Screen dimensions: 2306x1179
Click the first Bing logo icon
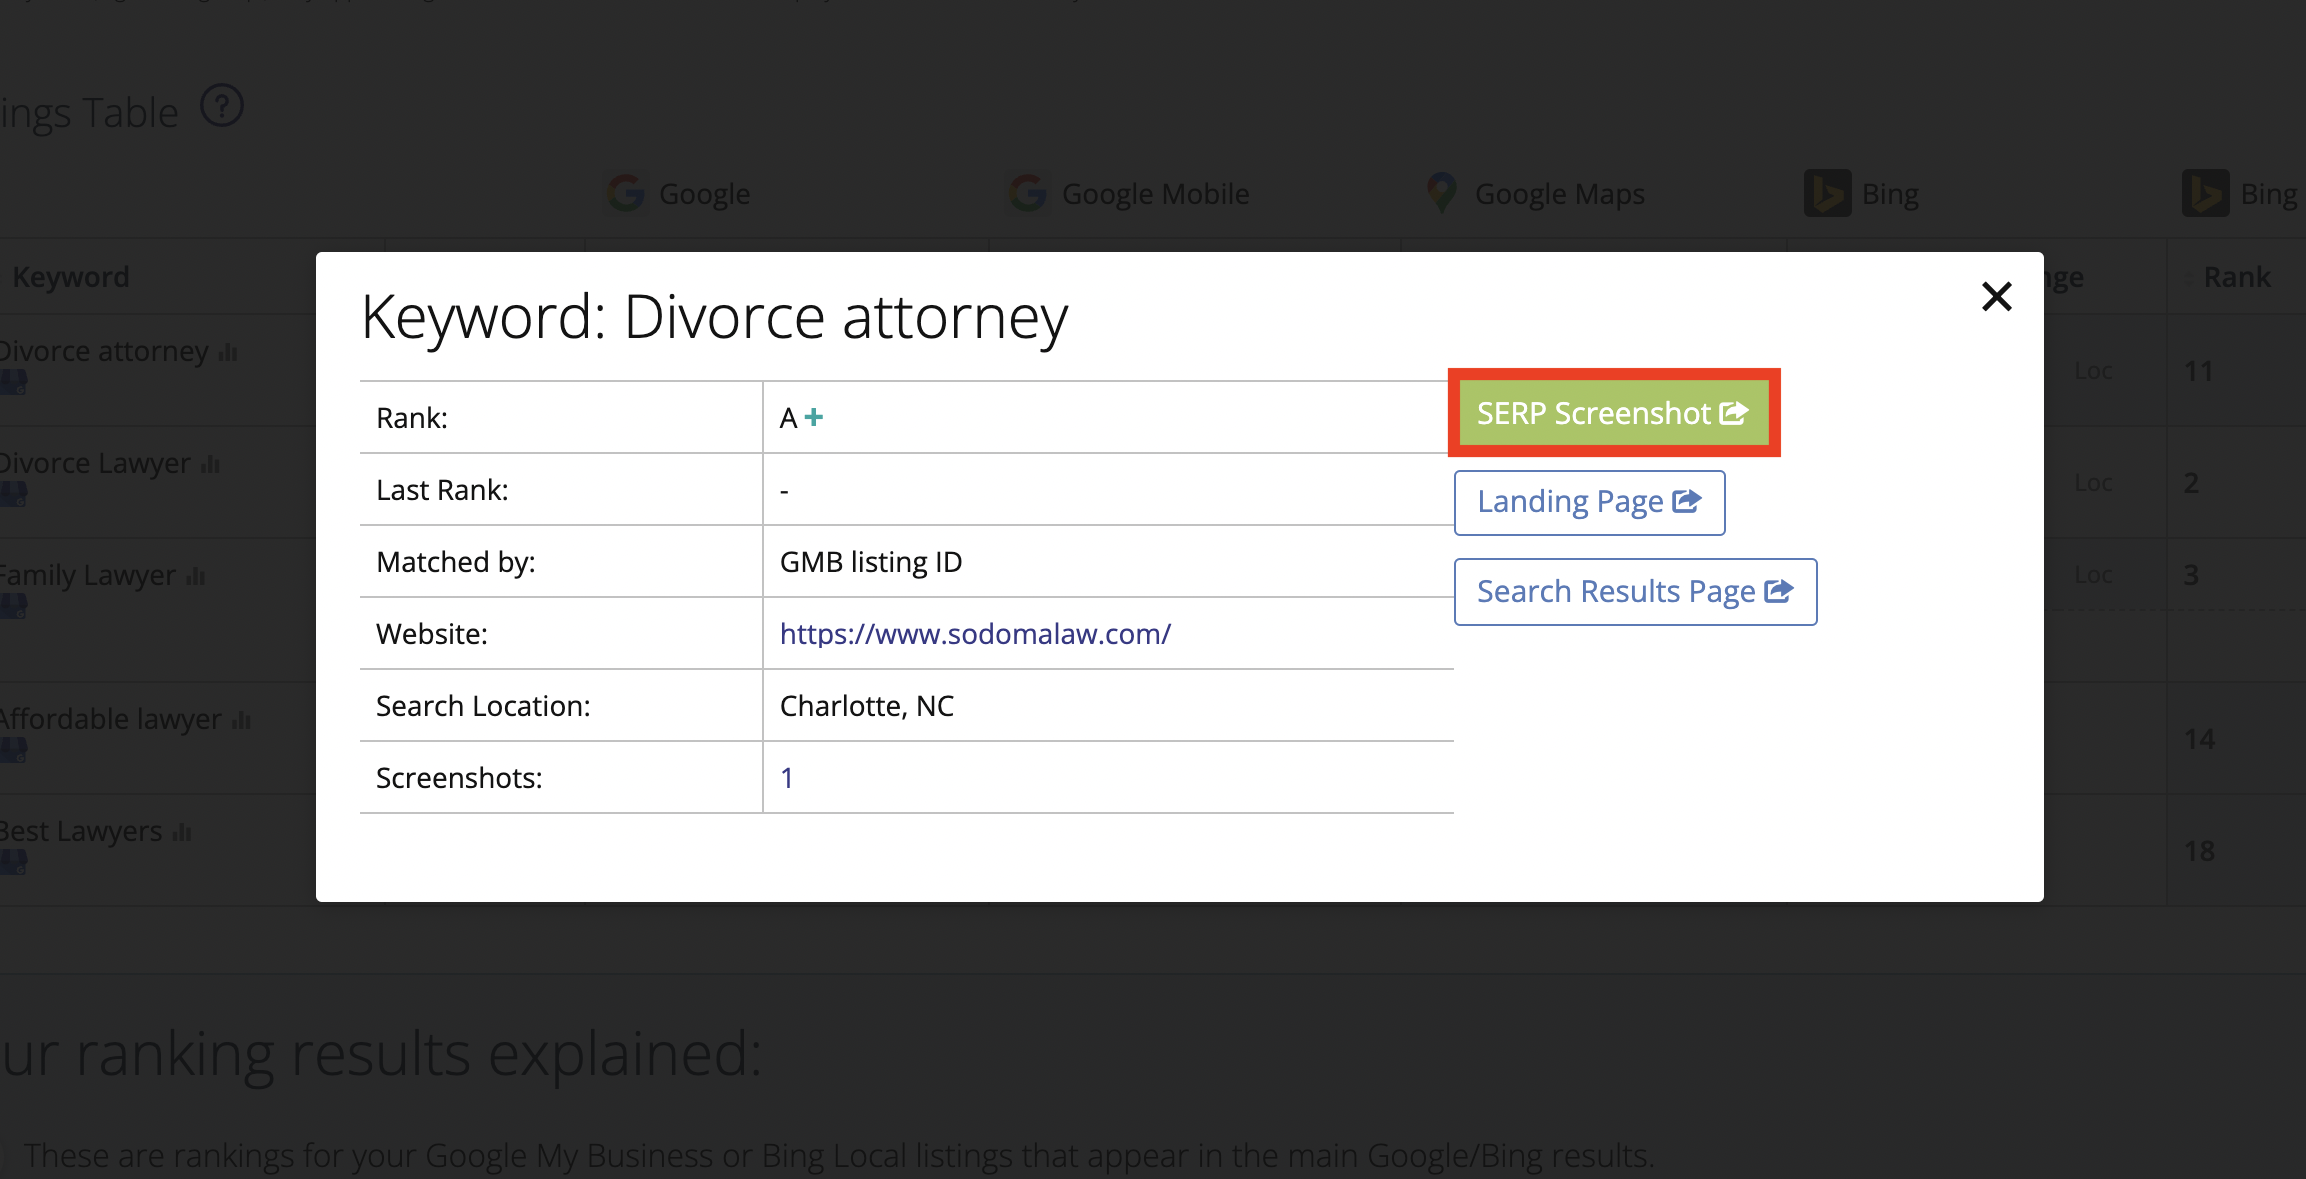point(1827,193)
